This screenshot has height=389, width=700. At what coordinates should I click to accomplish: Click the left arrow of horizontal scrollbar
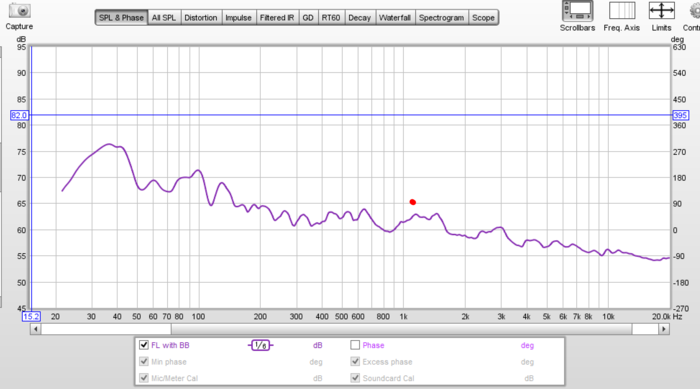[x=35, y=329]
